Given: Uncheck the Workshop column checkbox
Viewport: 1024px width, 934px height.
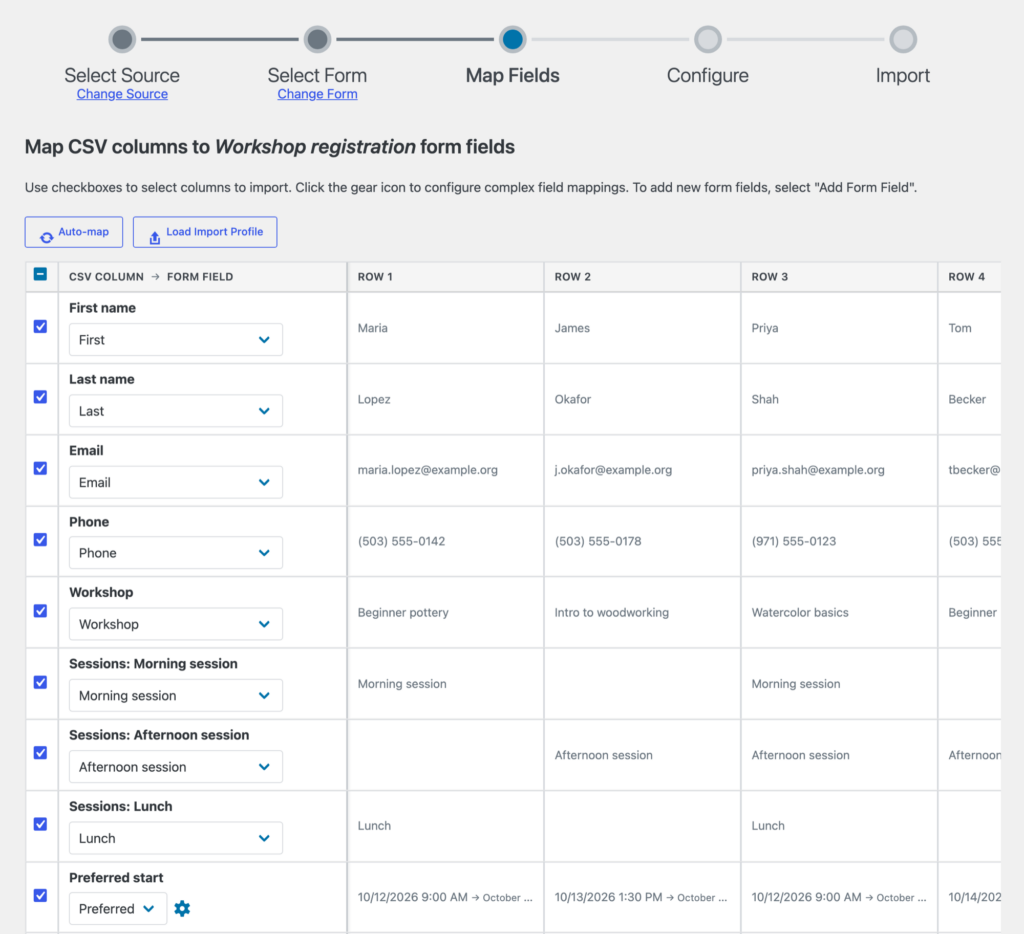Looking at the screenshot, I should pyautogui.click(x=40, y=611).
